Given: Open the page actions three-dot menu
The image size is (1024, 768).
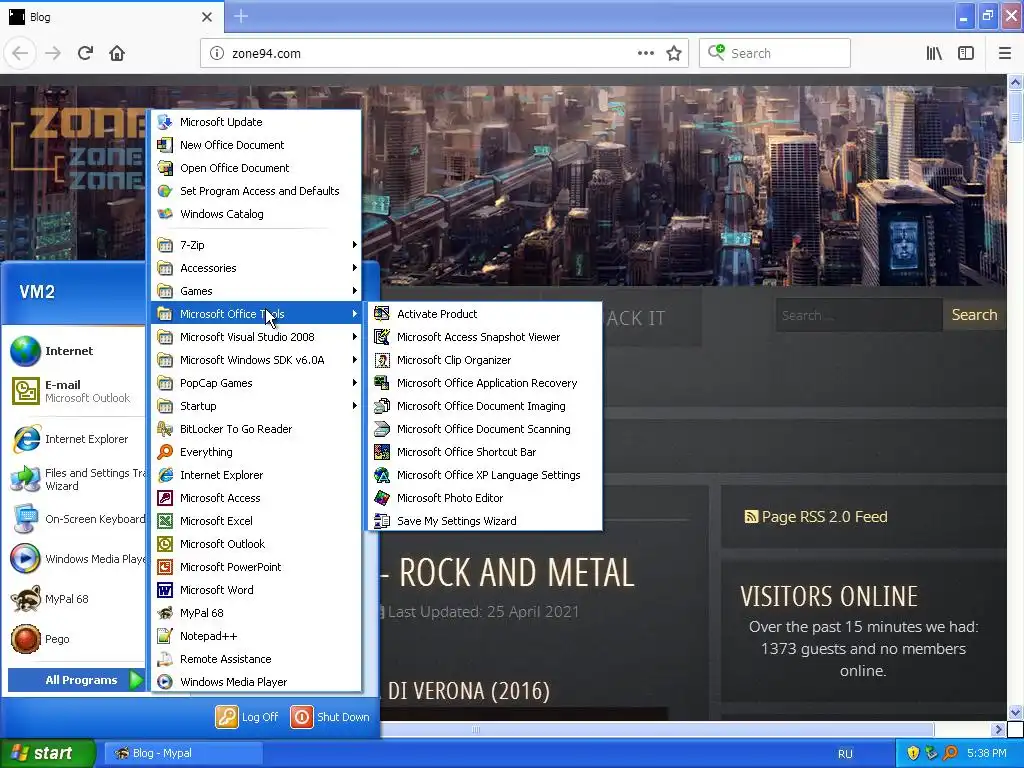Looking at the screenshot, I should click(646, 54).
